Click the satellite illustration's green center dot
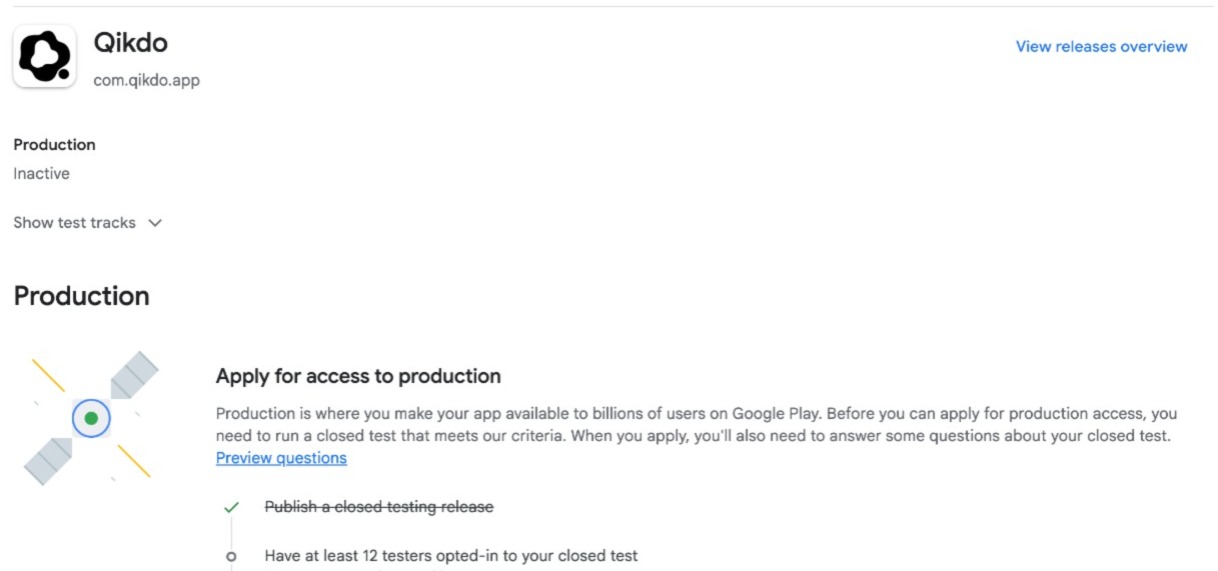This screenshot has width=1218, height=571. (x=91, y=418)
